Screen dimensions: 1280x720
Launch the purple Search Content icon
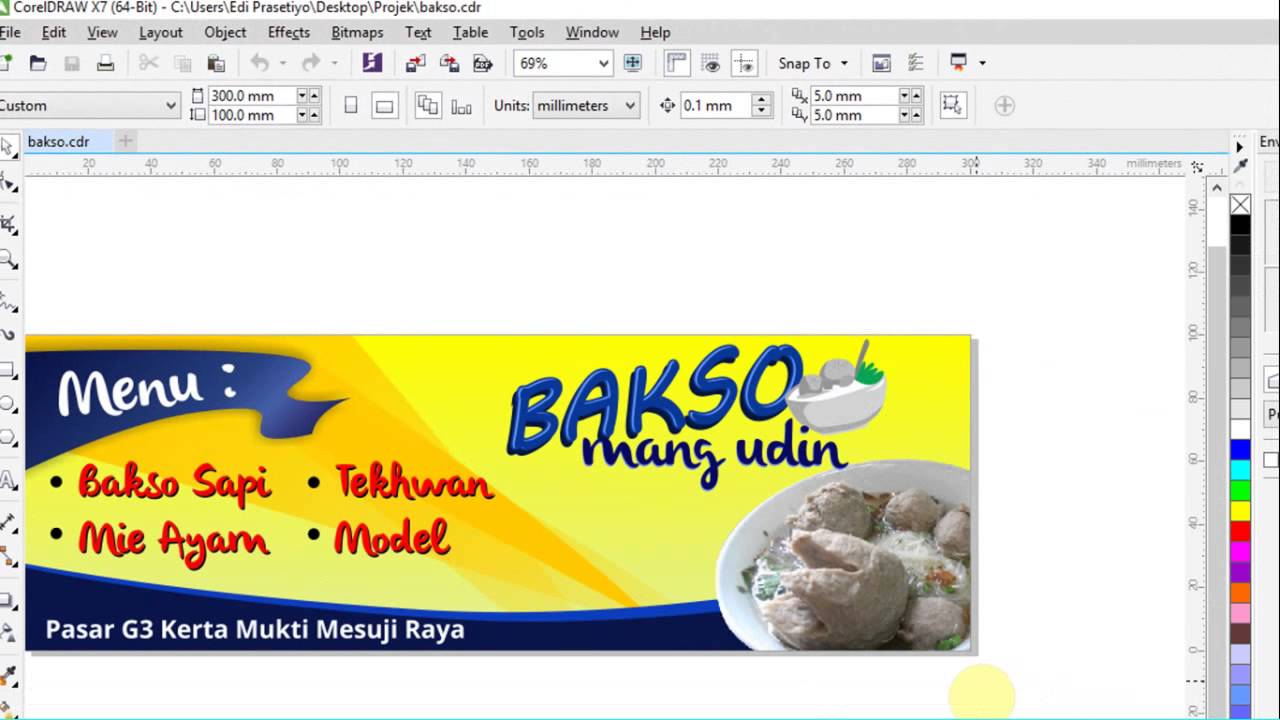(372, 63)
